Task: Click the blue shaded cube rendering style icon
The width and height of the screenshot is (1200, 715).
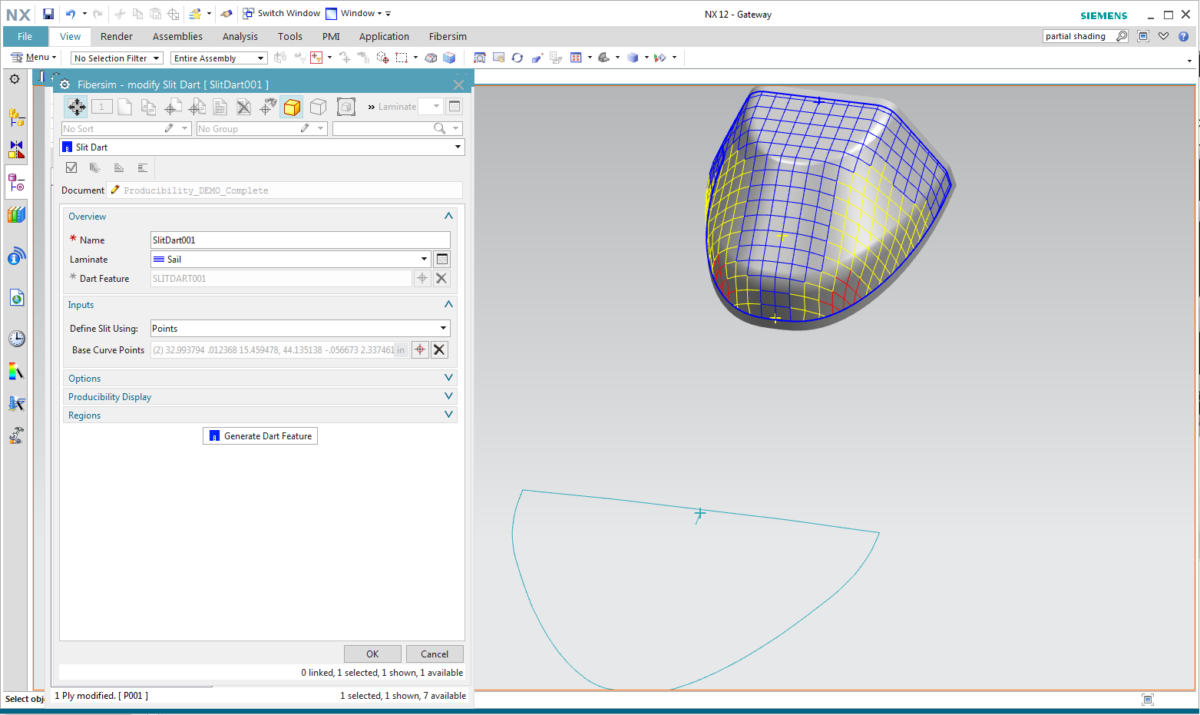Action: 632,58
